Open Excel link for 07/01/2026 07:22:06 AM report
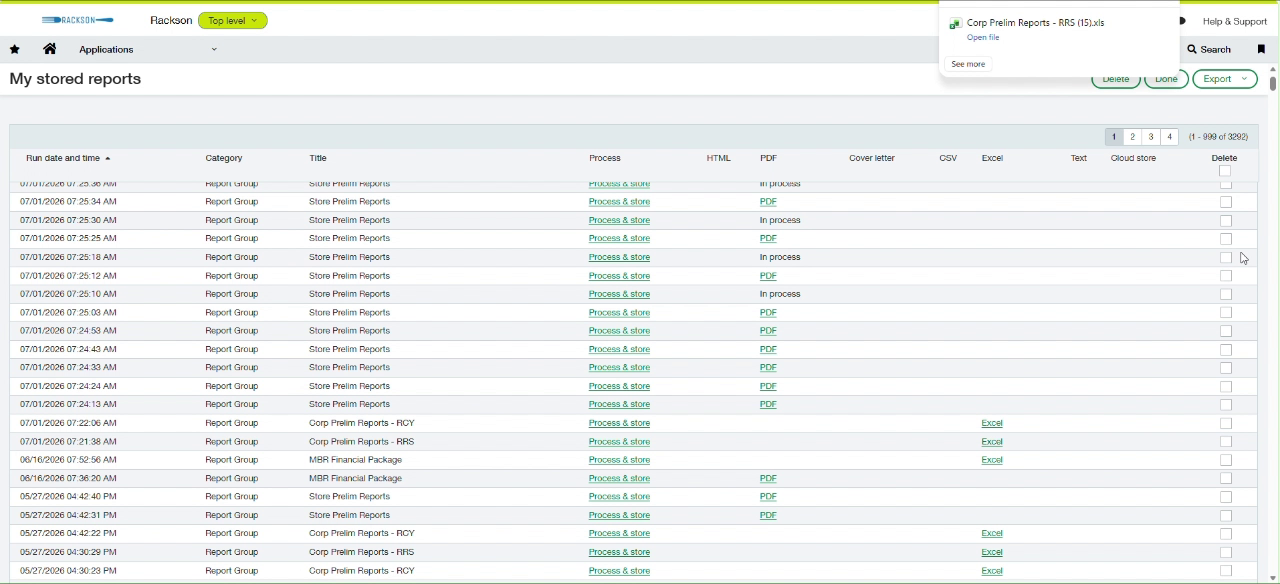 [992, 424]
